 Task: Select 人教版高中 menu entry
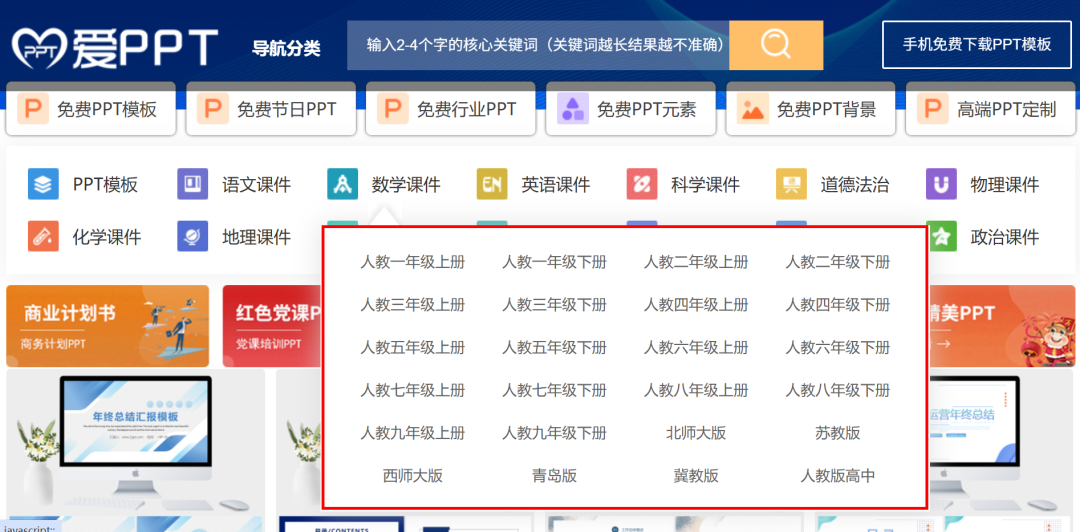[x=838, y=476]
